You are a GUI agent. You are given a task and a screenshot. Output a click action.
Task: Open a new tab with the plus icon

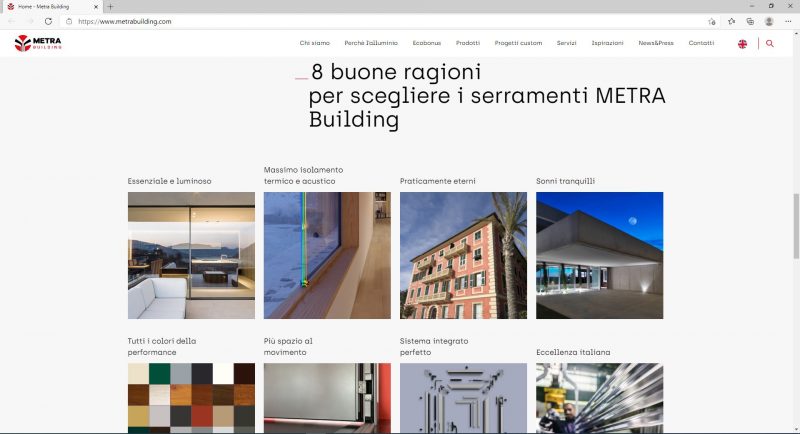110,7
